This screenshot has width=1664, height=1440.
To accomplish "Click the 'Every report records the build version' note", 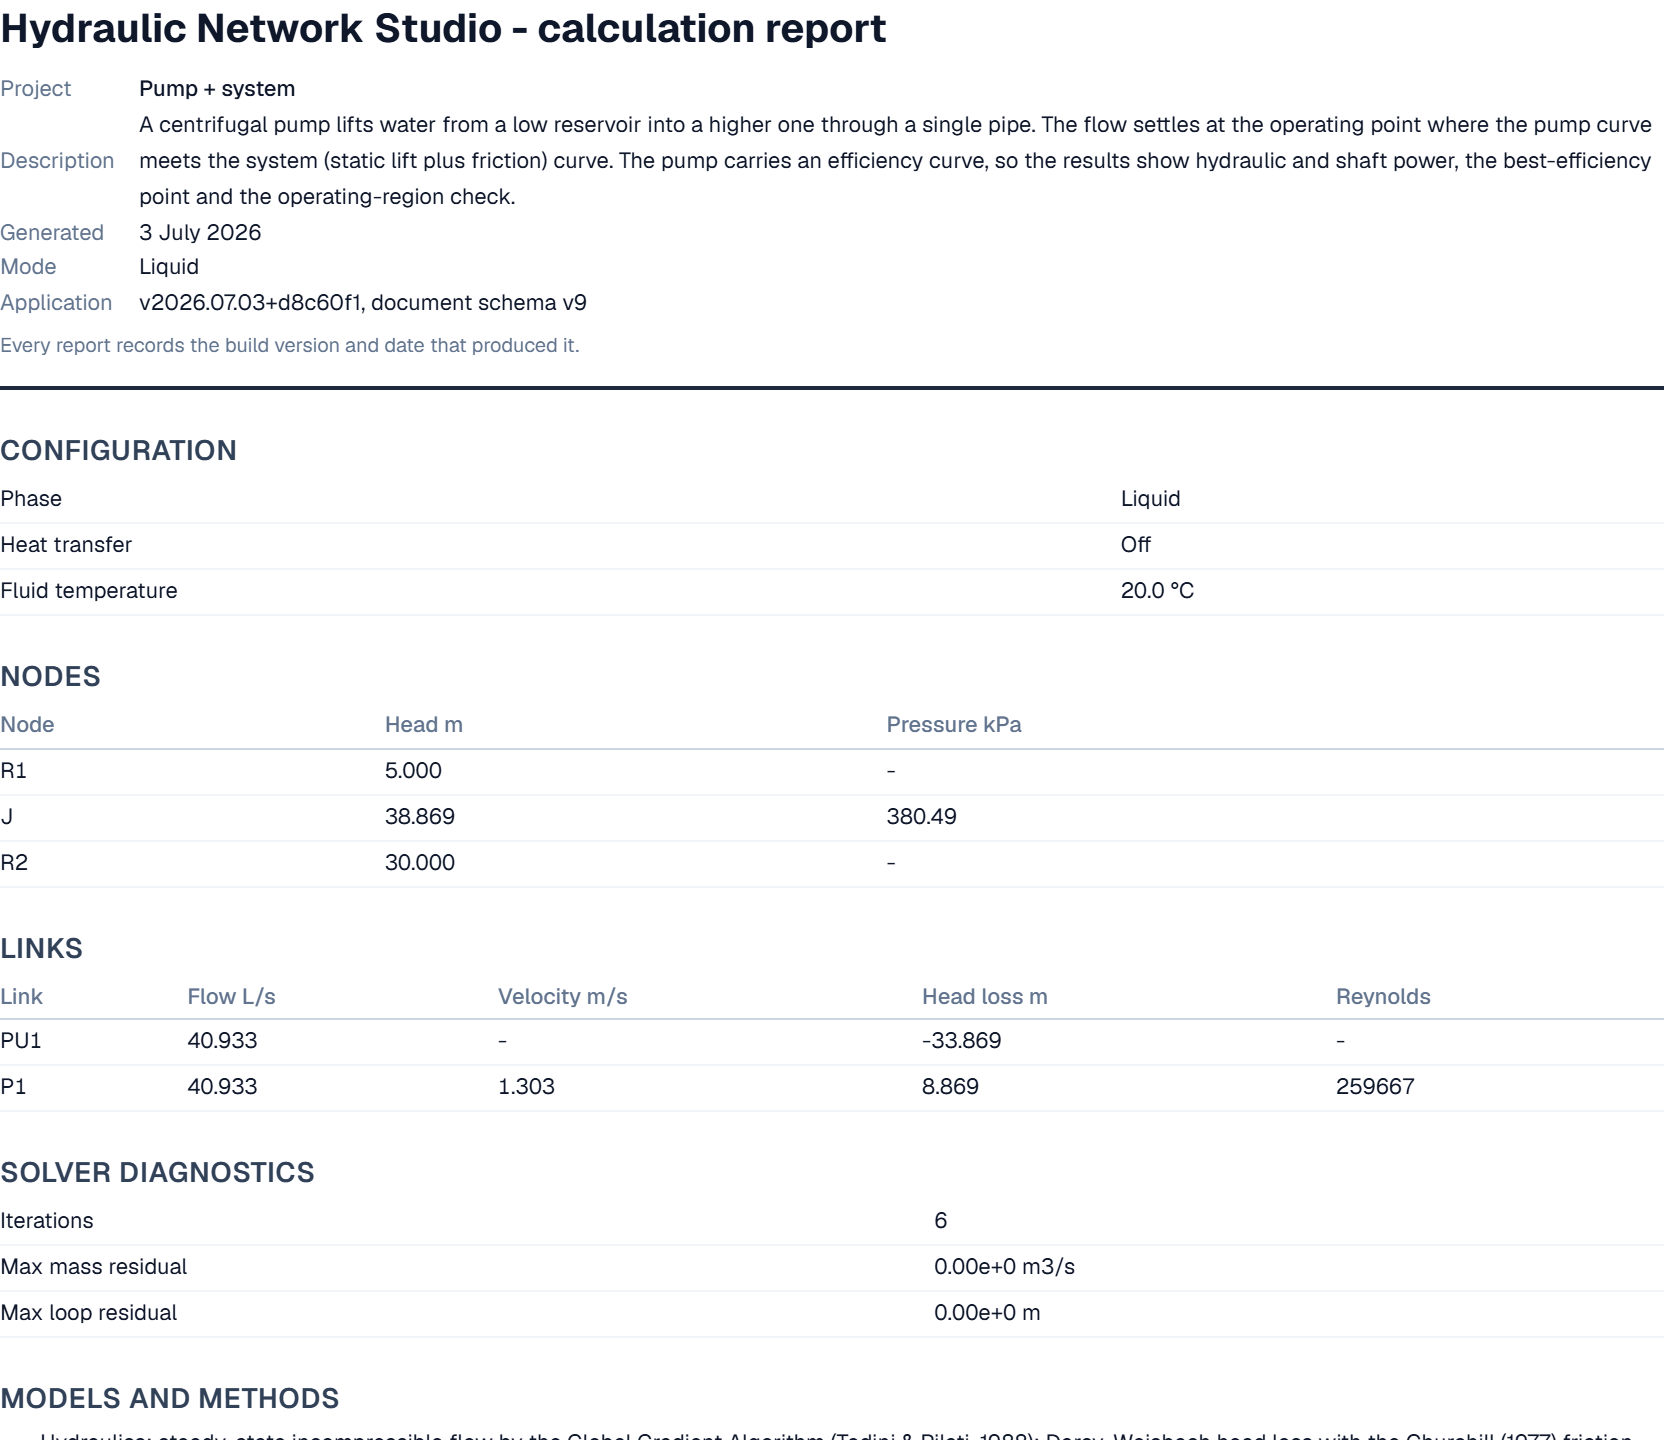I will point(290,345).
